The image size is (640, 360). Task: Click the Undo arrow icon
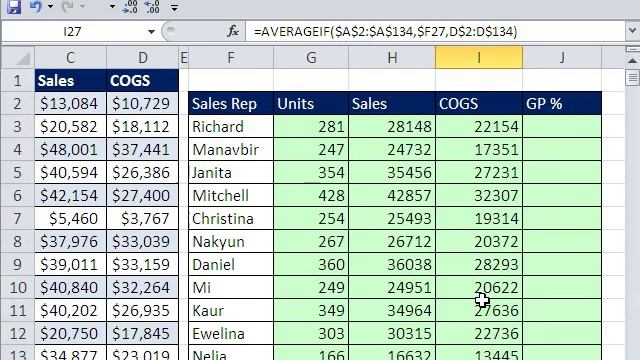(x=36, y=7)
